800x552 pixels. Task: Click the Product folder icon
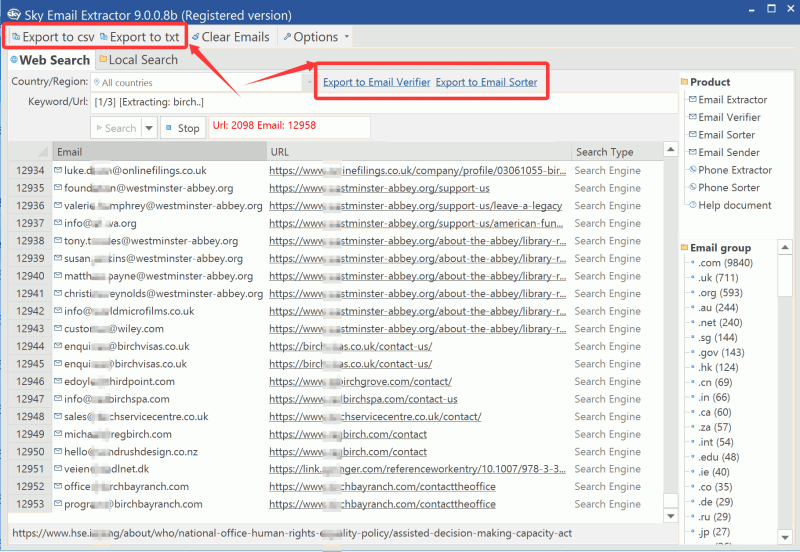point(684,82)
